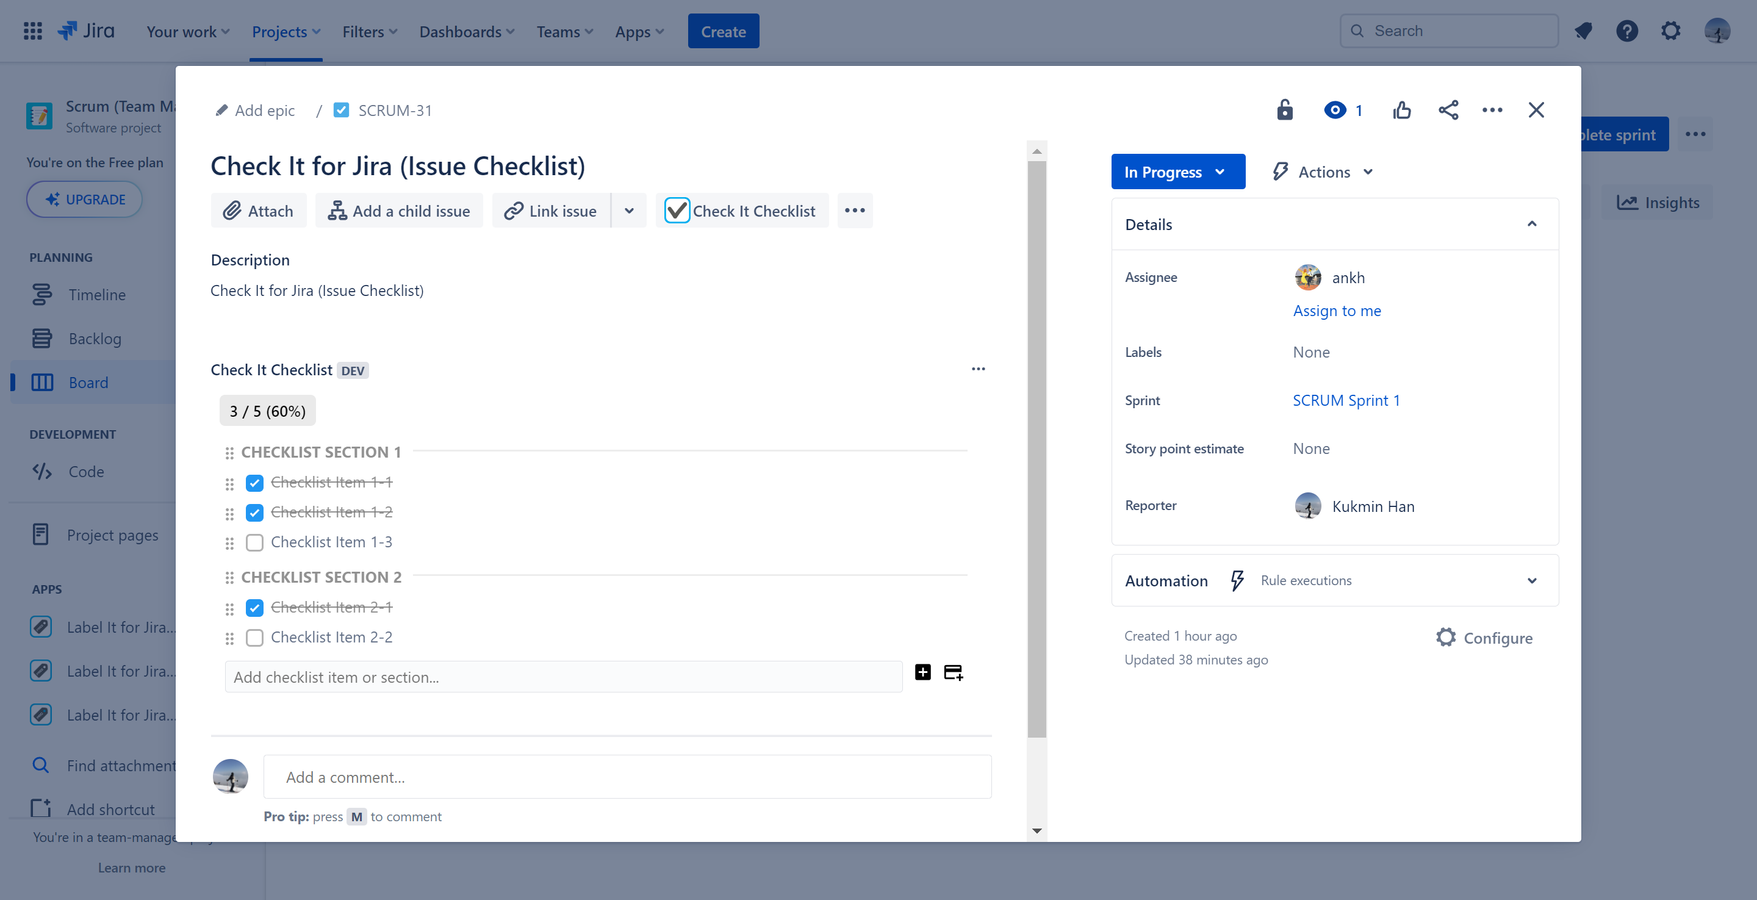1757x900 pixels.
Task: Click the Link issue button
Action: (x=551, y=211)
